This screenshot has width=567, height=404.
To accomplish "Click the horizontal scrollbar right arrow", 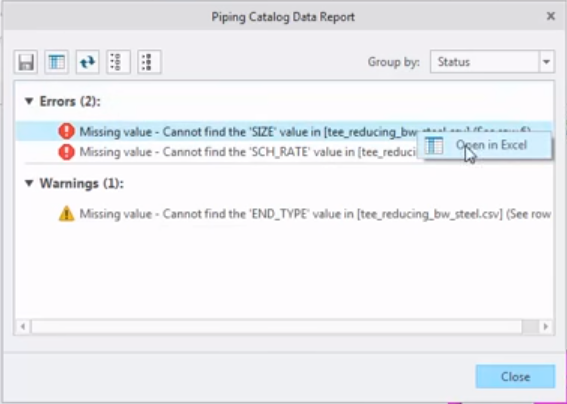I will click(x=546, y=327).
